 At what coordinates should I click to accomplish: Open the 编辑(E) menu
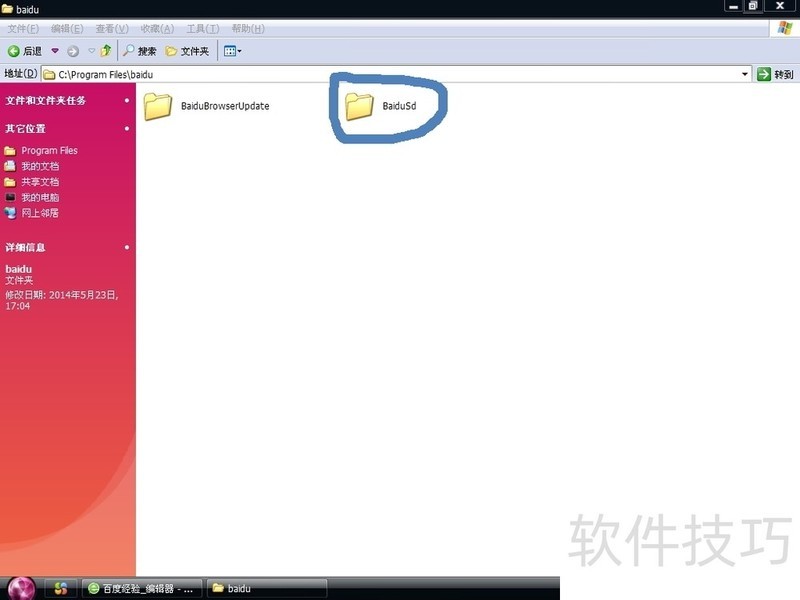tap(67, 29)
